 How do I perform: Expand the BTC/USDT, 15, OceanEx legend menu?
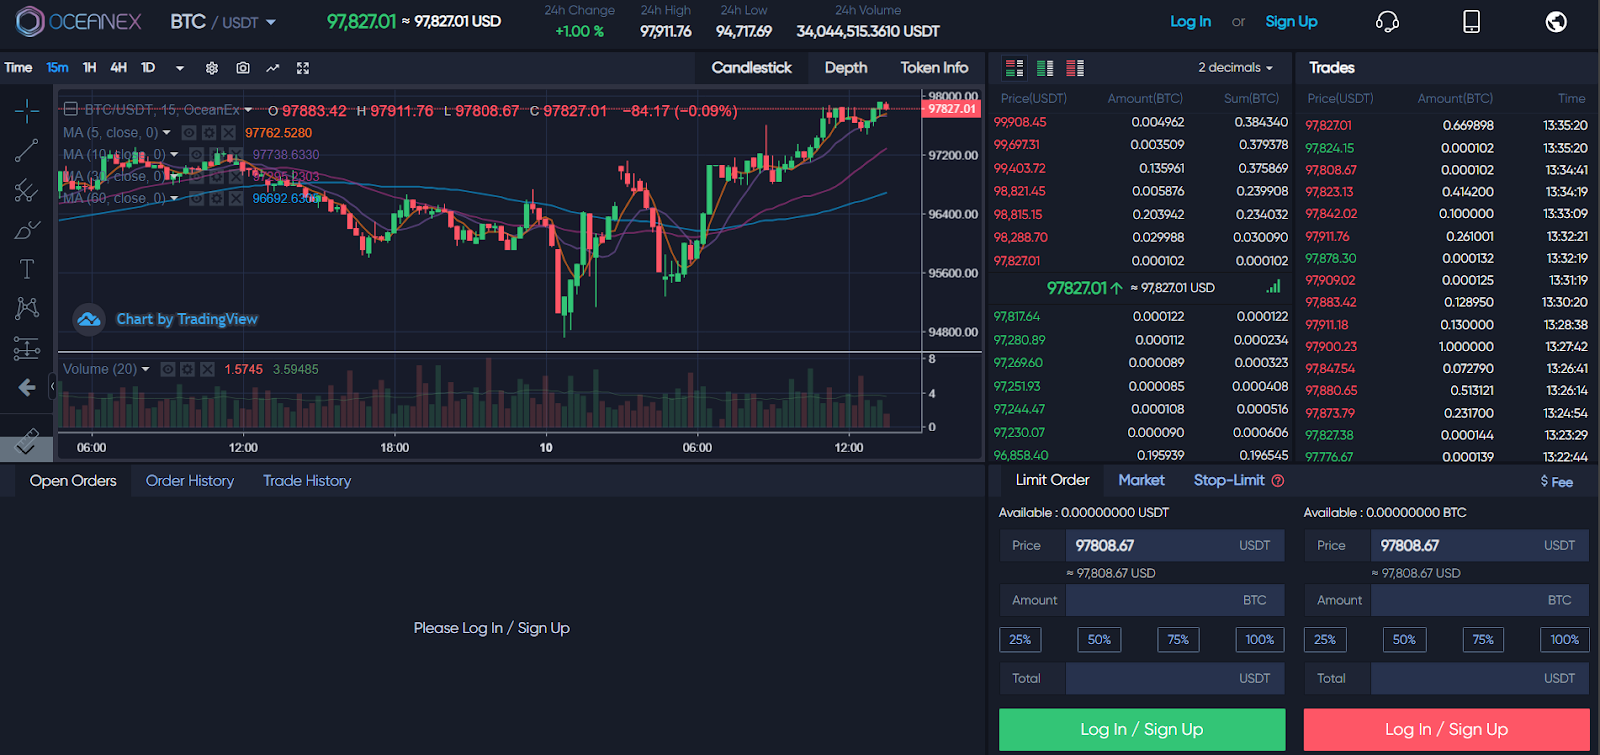(x=248, y=110)
